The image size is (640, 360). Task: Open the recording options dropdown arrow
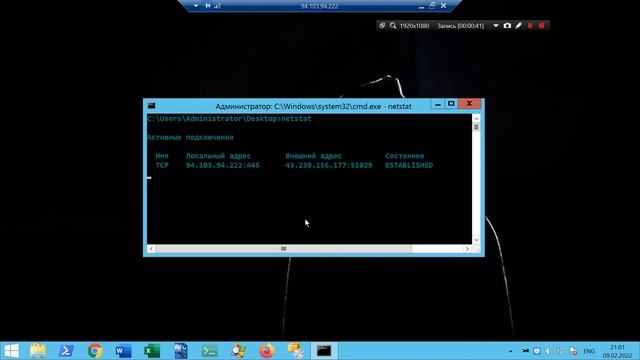(496, 25)
